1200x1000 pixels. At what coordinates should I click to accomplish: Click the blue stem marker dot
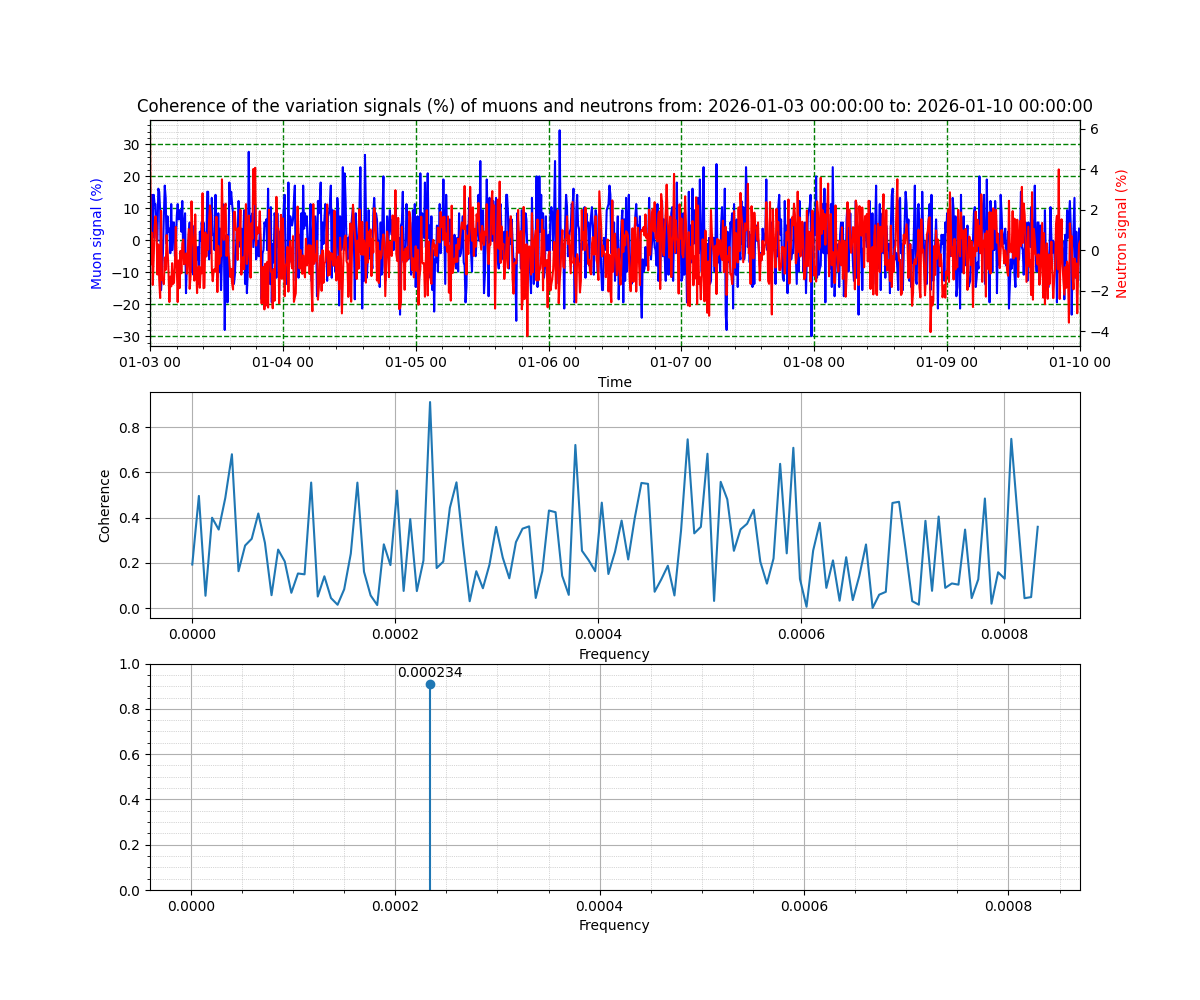(x=430, y=684)
